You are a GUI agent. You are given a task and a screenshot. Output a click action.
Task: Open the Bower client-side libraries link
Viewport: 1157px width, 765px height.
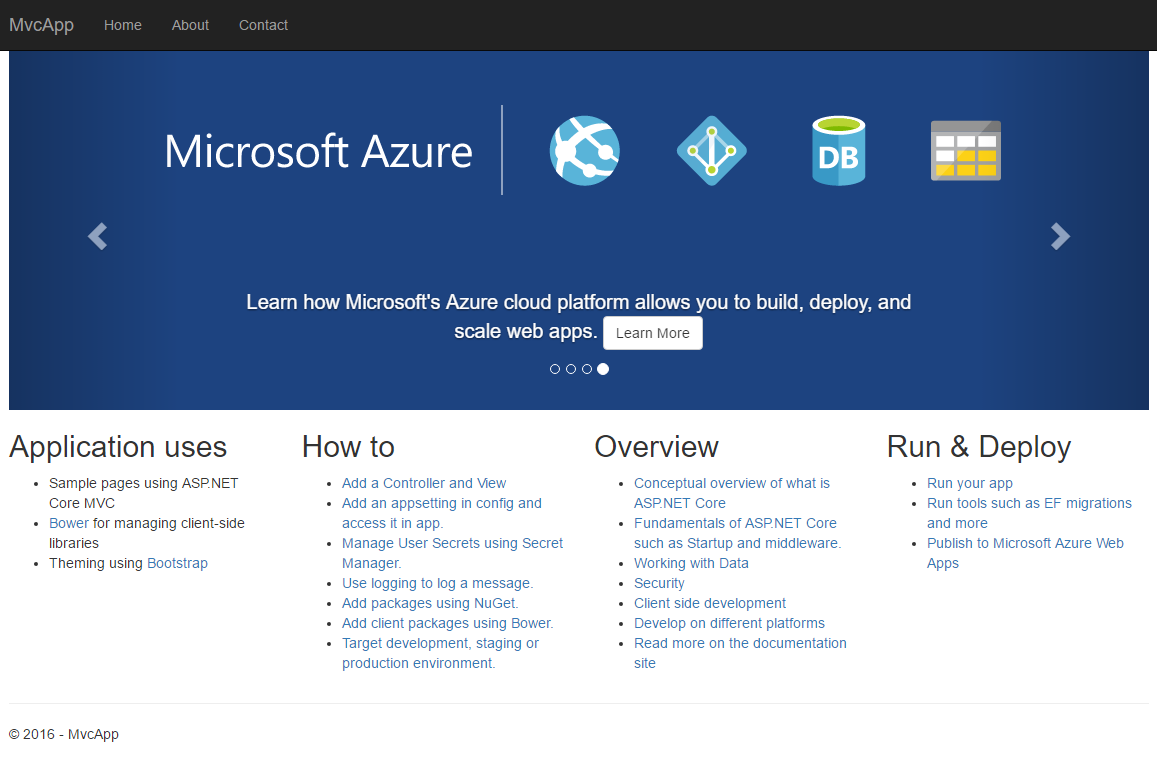[x=69, y=523]
